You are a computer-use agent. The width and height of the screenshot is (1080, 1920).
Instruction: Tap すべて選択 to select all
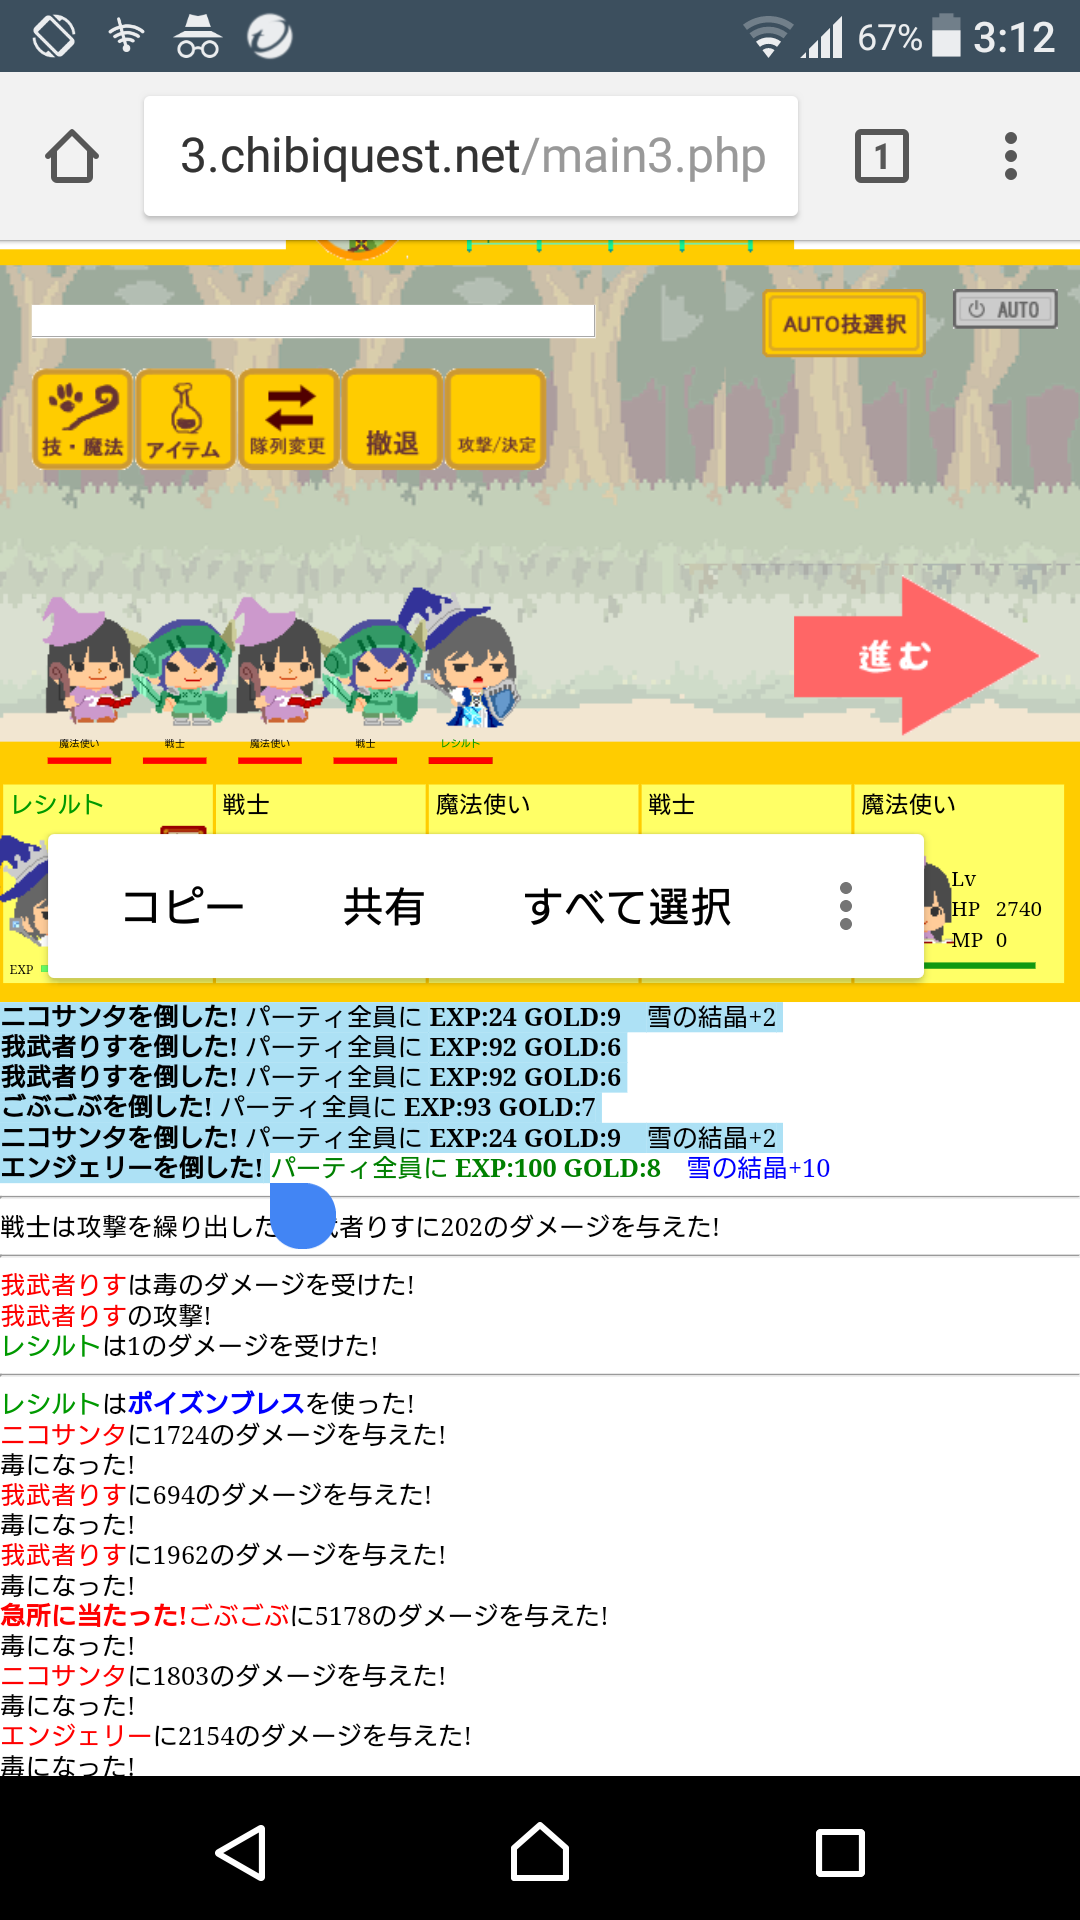(x=627, y=907)
